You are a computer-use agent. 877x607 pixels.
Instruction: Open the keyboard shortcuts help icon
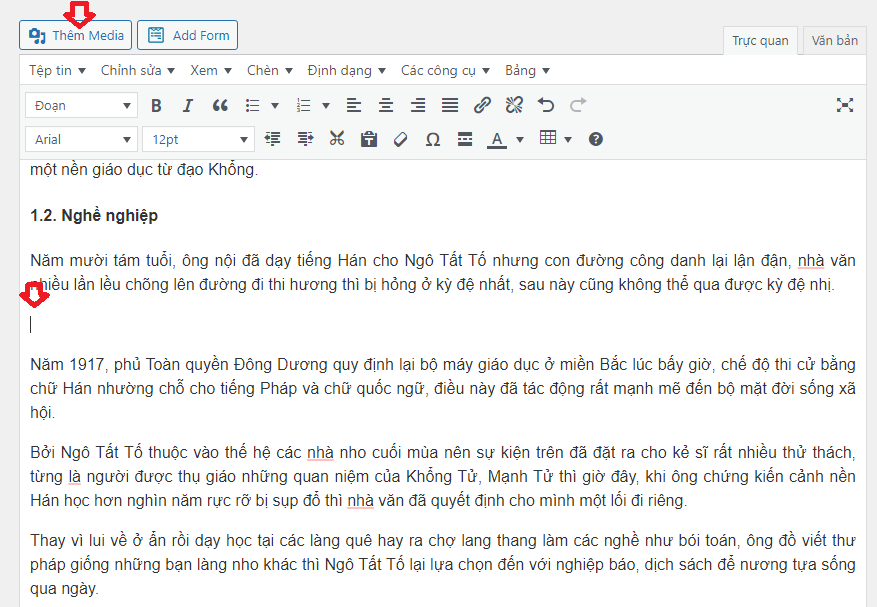[596, 139]
